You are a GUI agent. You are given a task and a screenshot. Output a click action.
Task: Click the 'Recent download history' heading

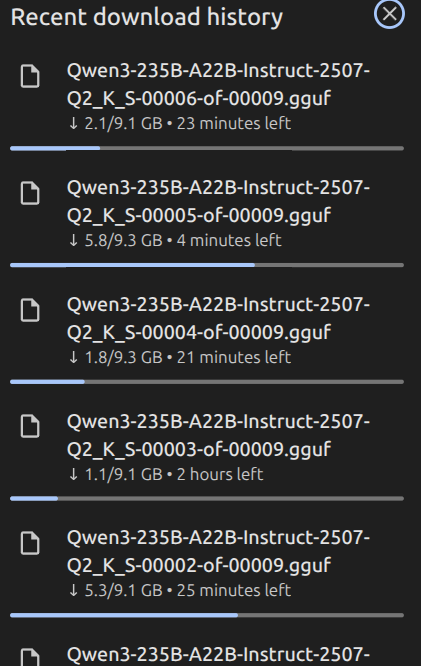[147, 17]
